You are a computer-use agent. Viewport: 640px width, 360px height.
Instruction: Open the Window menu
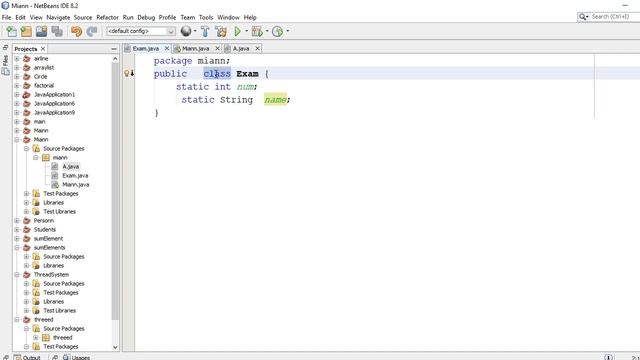click(x=228, y=18)
